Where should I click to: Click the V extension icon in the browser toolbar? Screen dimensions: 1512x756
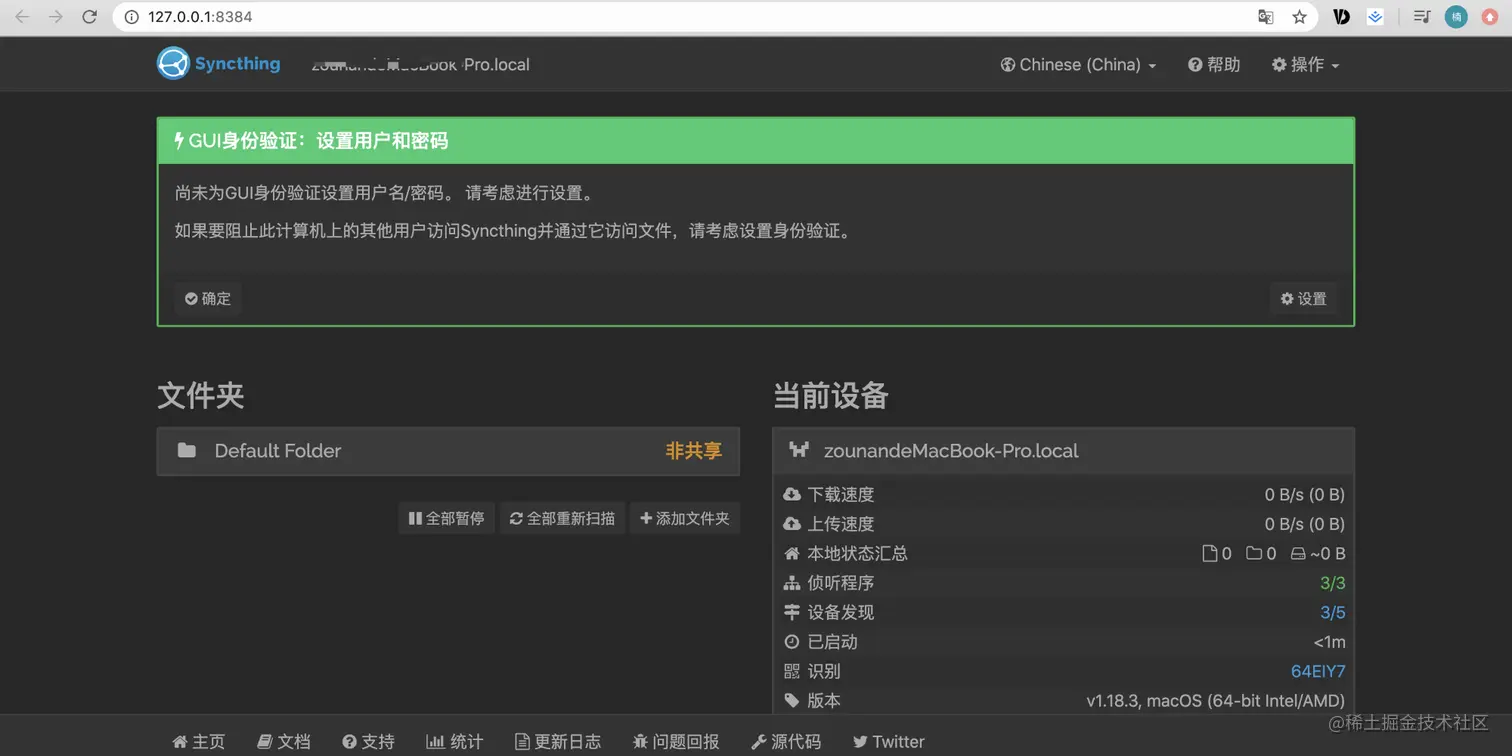[x=1342, y=17]
